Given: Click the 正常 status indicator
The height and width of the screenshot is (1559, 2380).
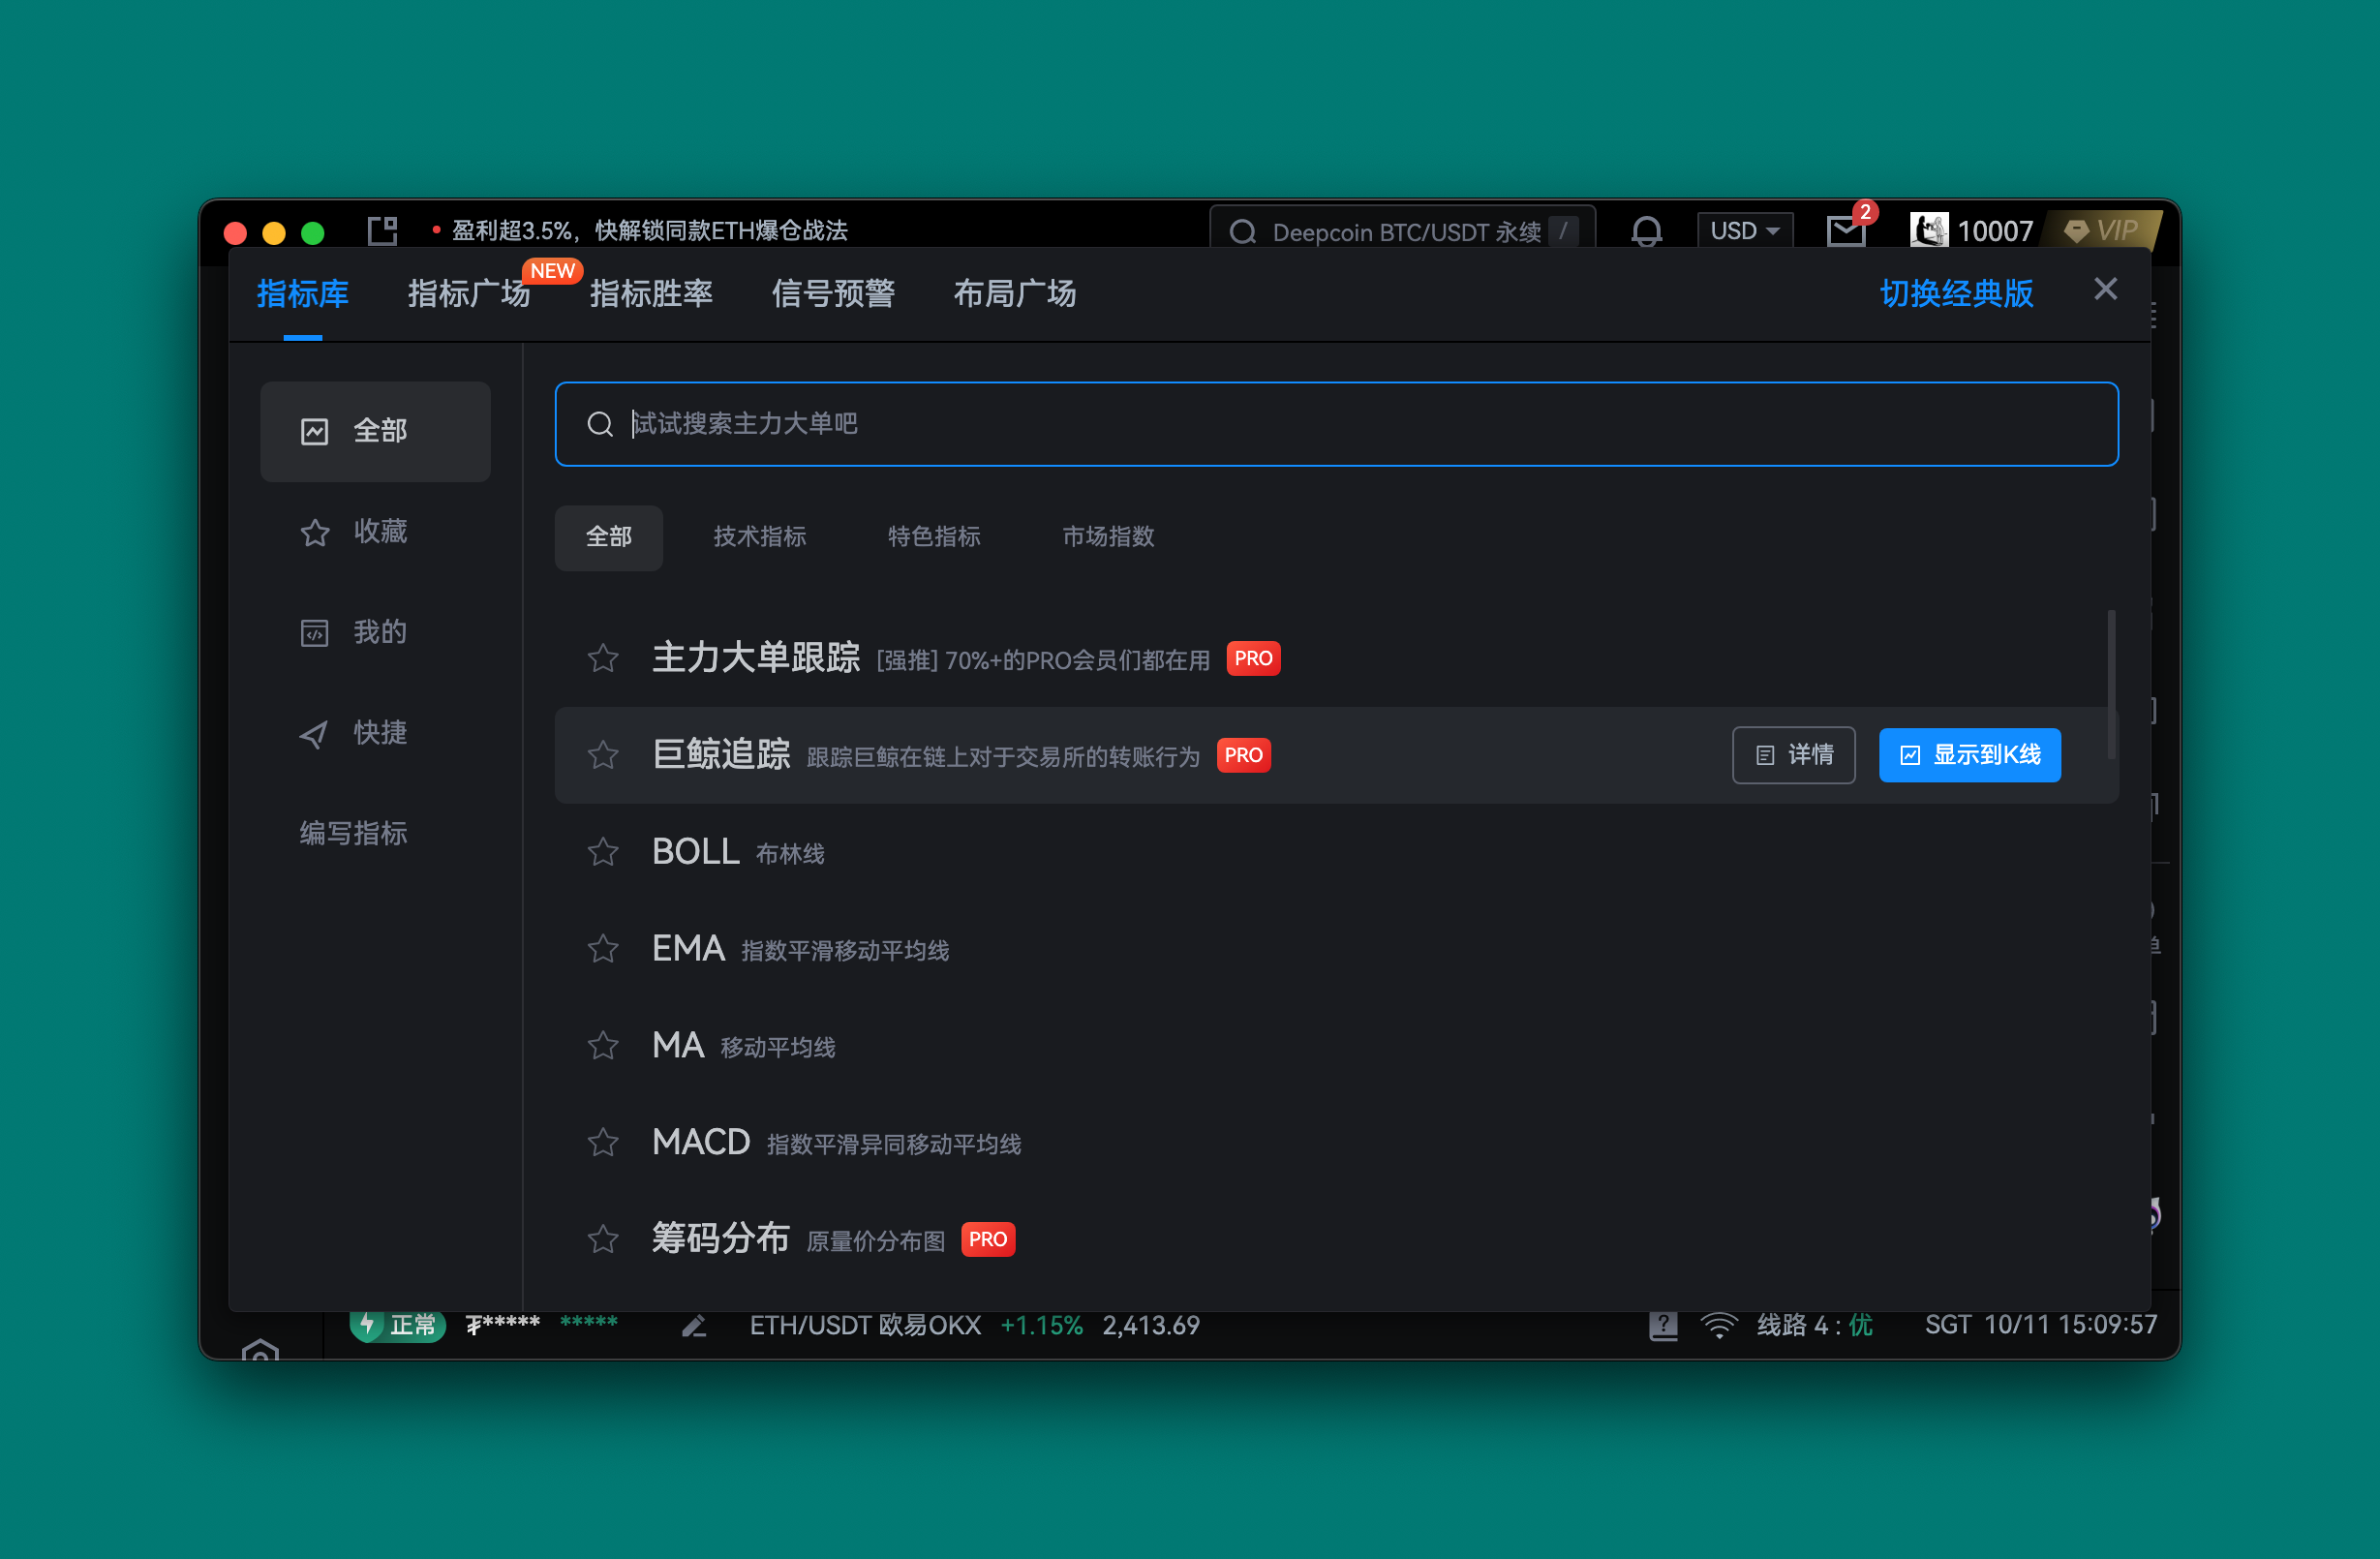Looking at the screenshot, I should coord(397,1325).
